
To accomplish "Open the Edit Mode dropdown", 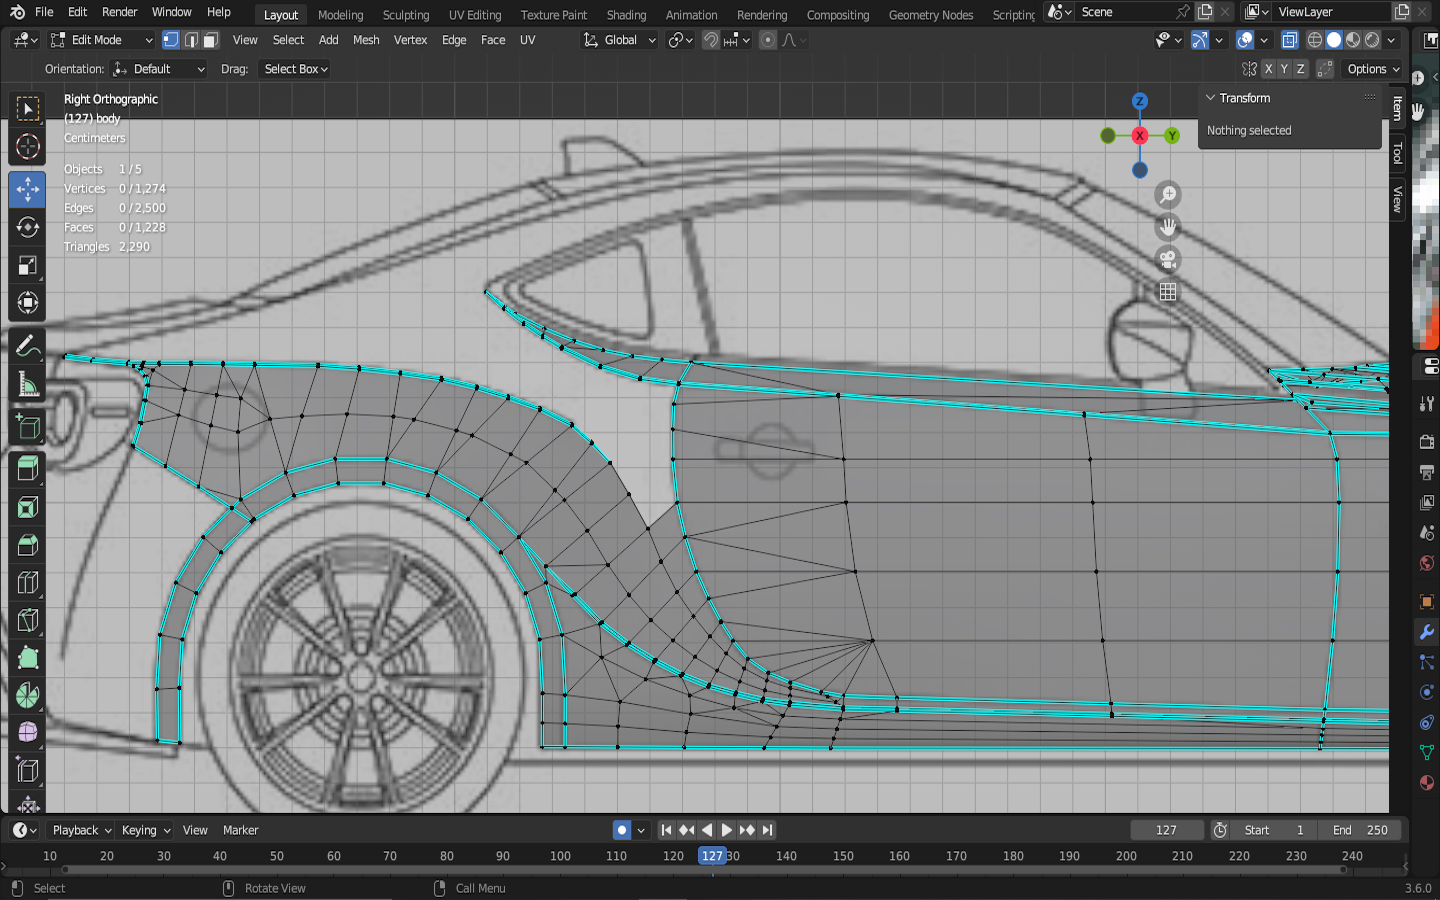I will point(101,40).
